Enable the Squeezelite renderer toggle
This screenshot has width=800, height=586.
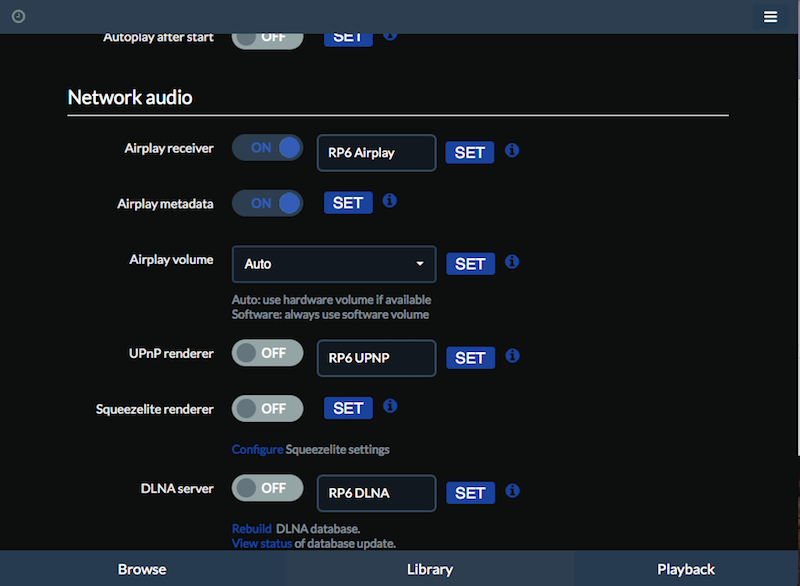267,409
